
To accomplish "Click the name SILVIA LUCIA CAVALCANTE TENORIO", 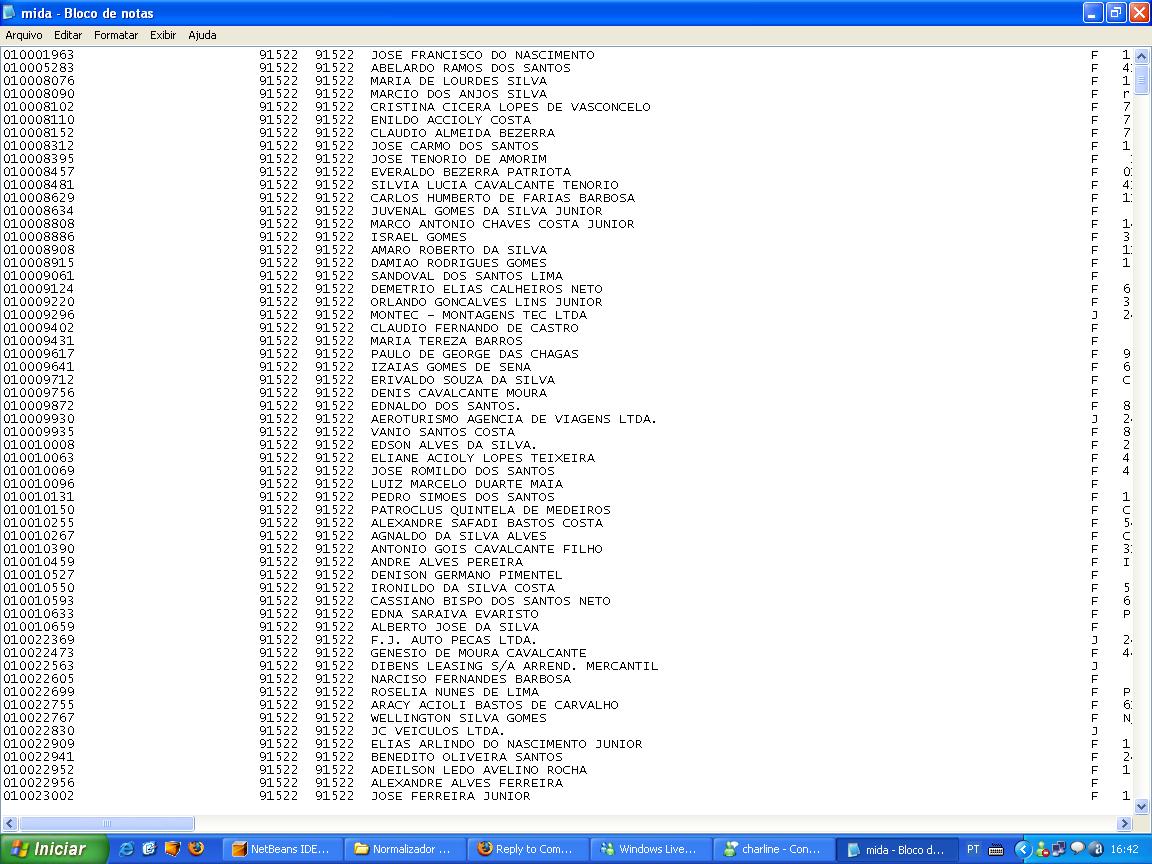I will pos(494,185).
